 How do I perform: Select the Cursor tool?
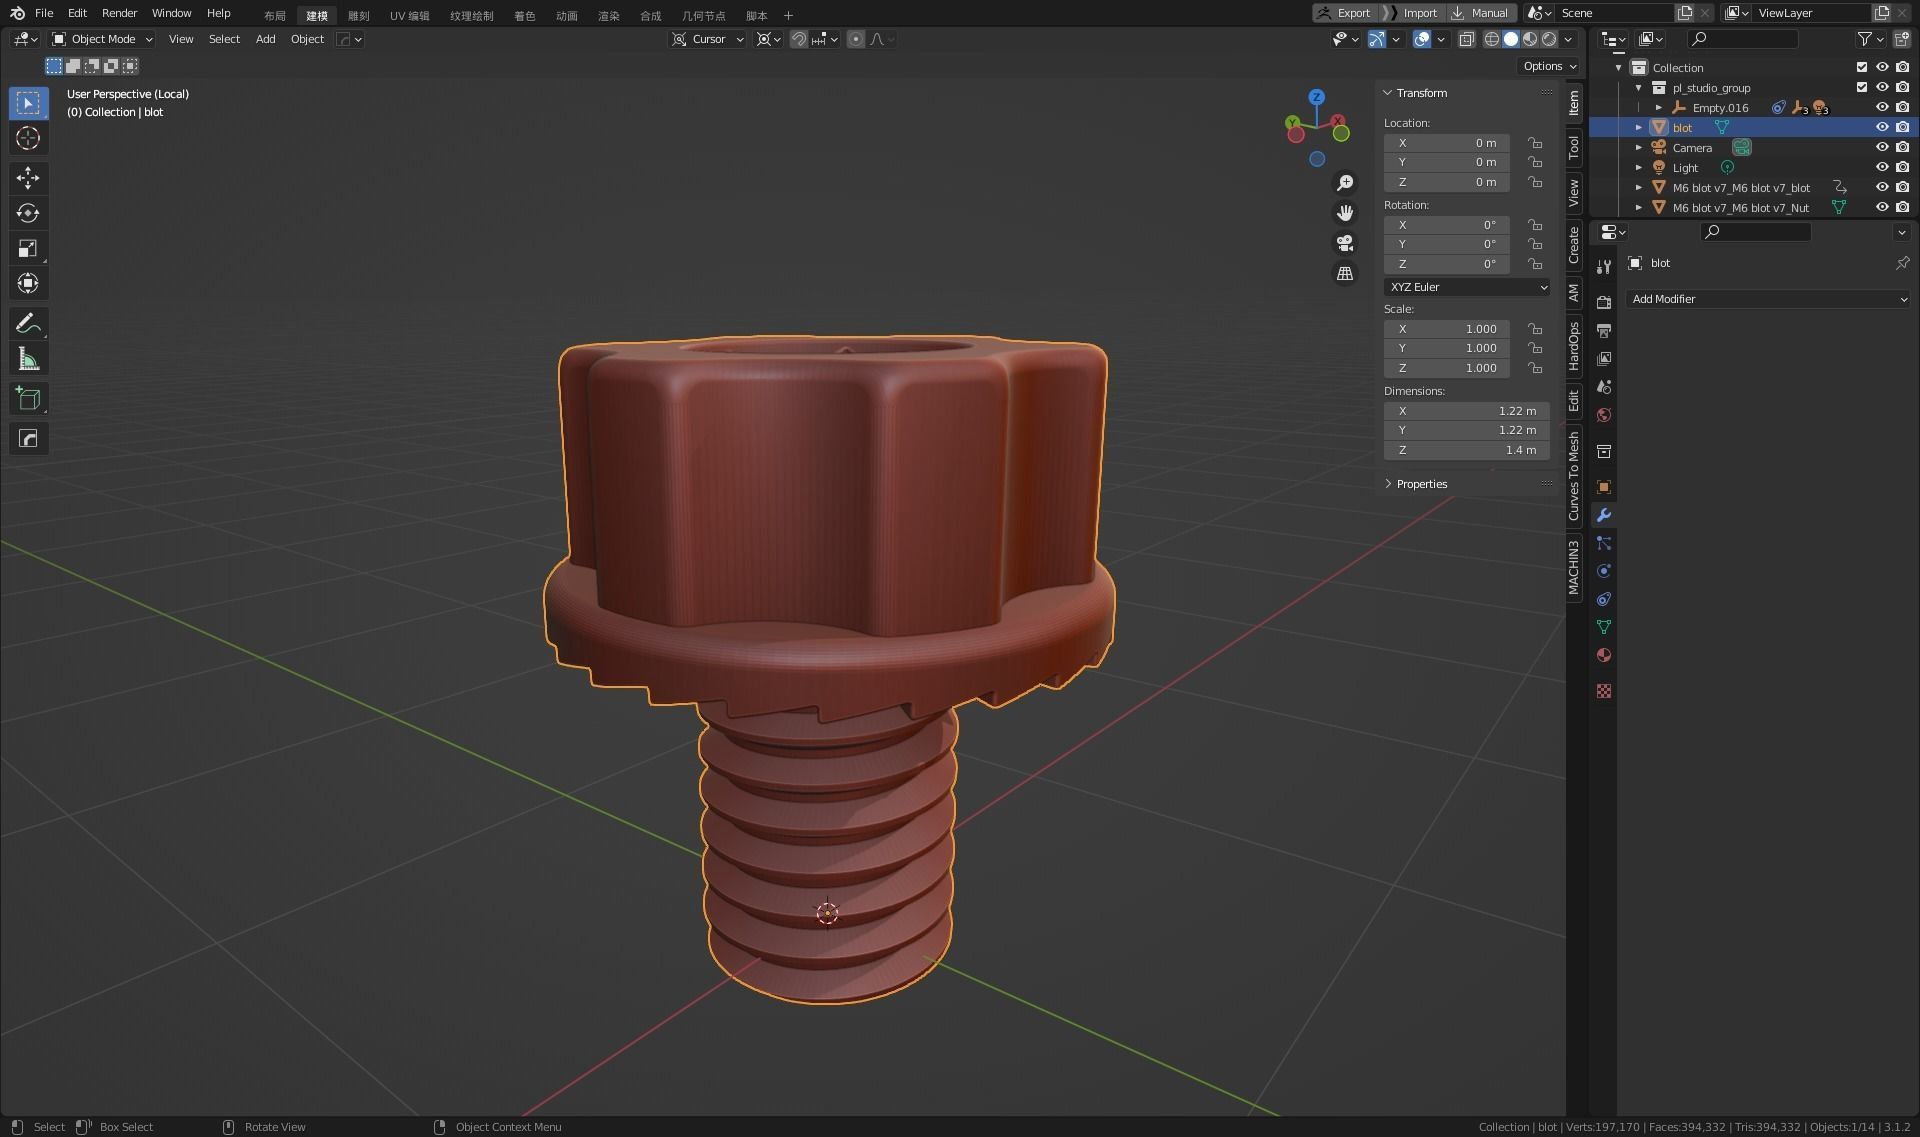28,138
